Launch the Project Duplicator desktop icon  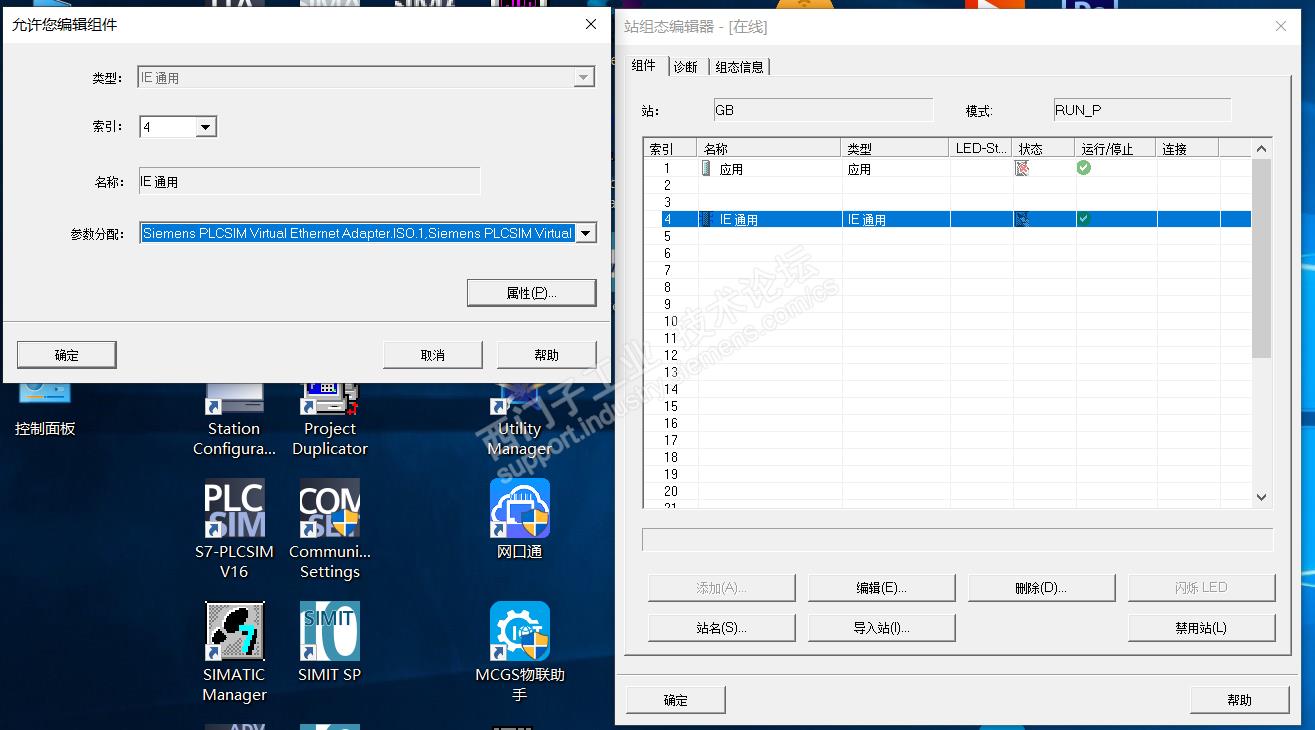click(330, 420)
